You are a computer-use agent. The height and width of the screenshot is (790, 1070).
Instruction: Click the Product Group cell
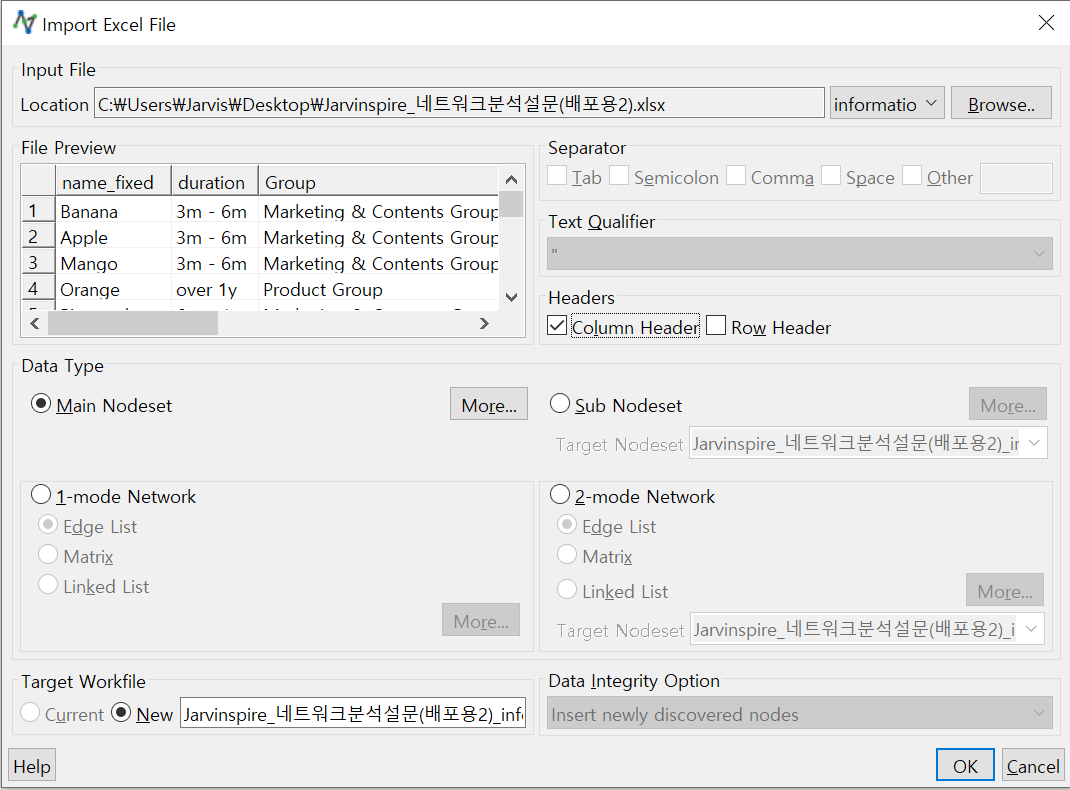(379, 289)
